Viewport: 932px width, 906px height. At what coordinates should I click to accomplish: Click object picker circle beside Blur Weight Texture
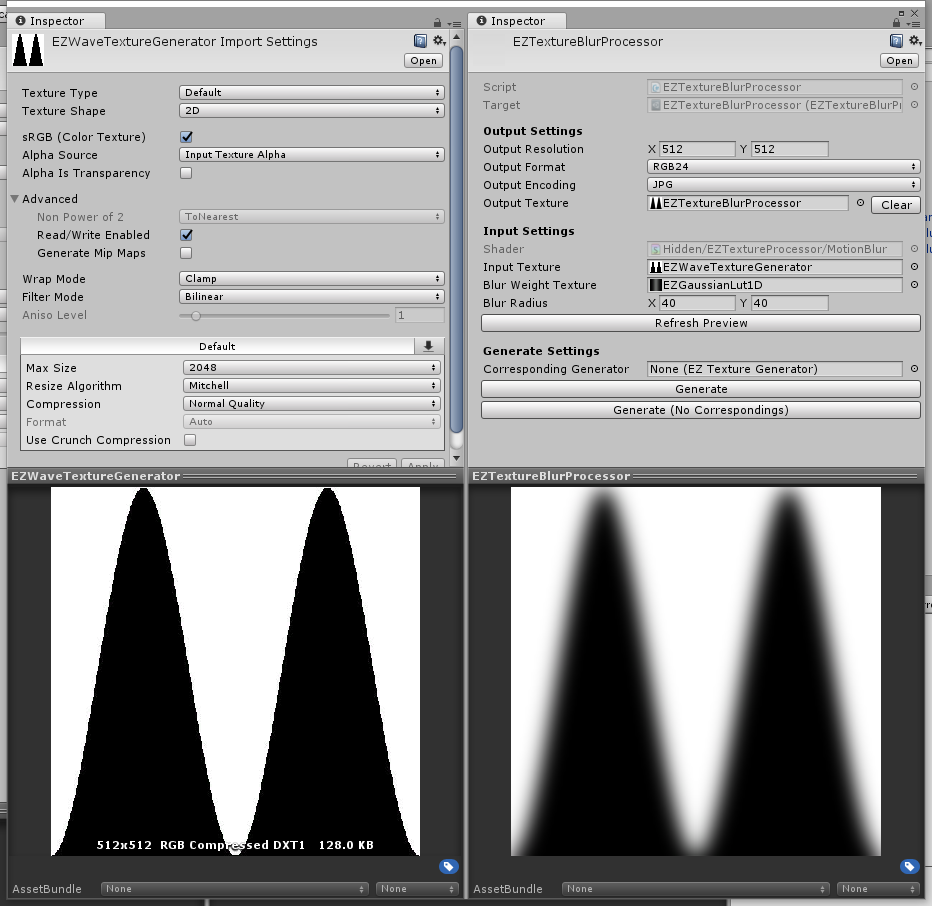point(914,285)
